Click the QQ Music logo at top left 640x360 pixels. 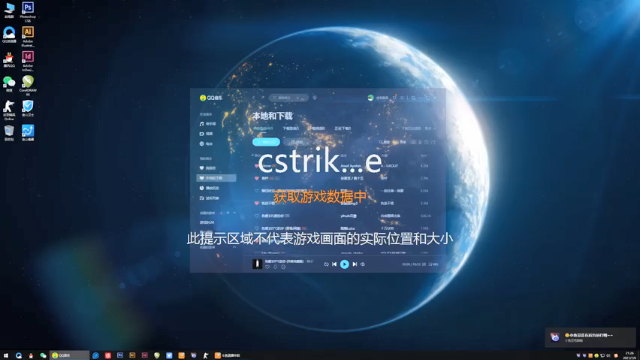(x=211, y=98)
